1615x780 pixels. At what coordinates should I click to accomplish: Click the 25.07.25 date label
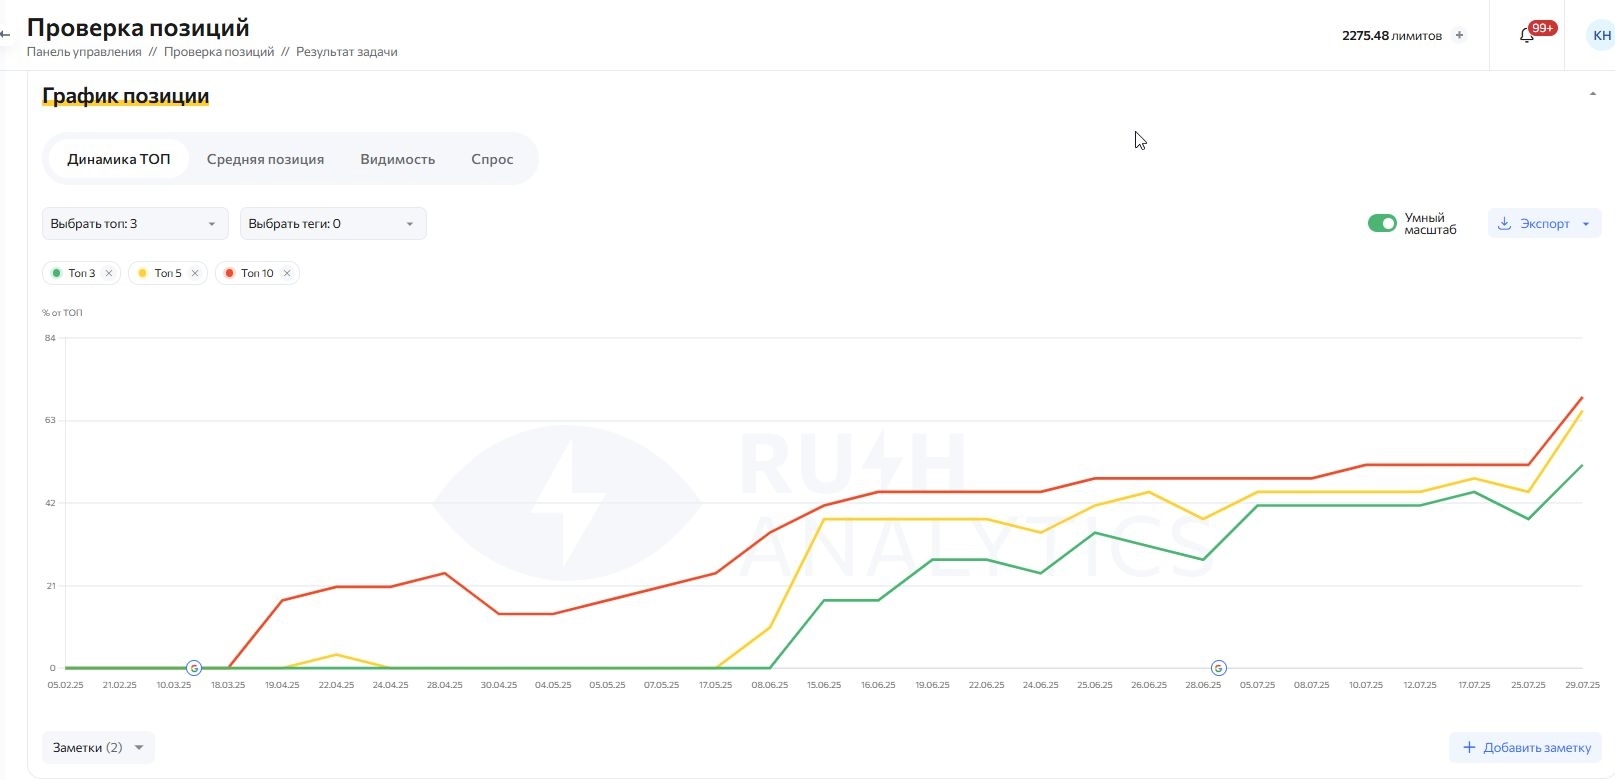(1528, 685)
